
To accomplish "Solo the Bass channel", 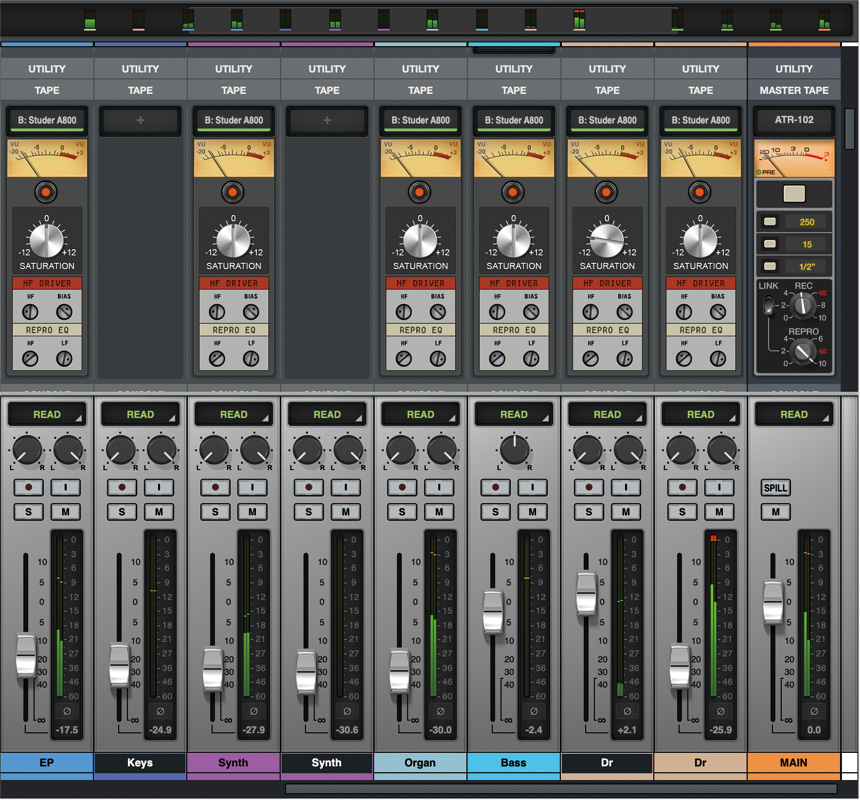I will tap(495, 512).
